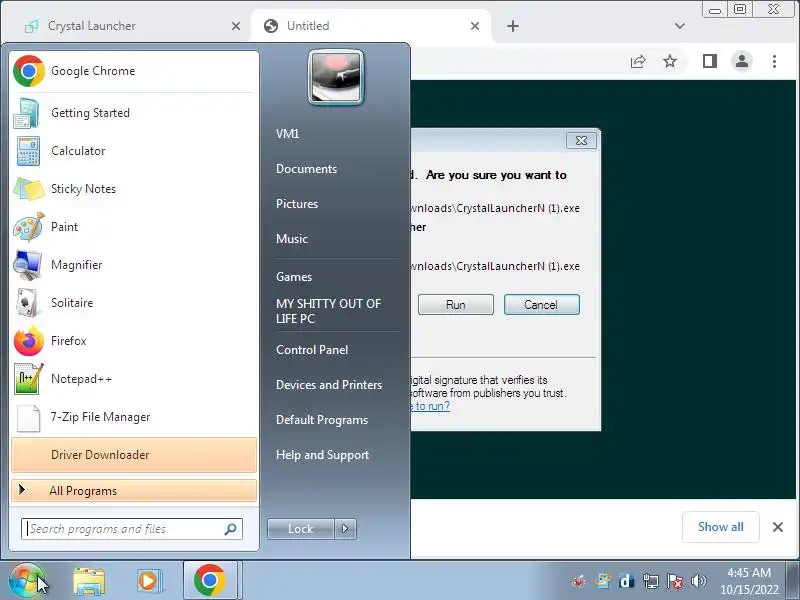This screenshot has width=800, height=600.
Task: Start the Solitaire game
Action: click(134, 303)
